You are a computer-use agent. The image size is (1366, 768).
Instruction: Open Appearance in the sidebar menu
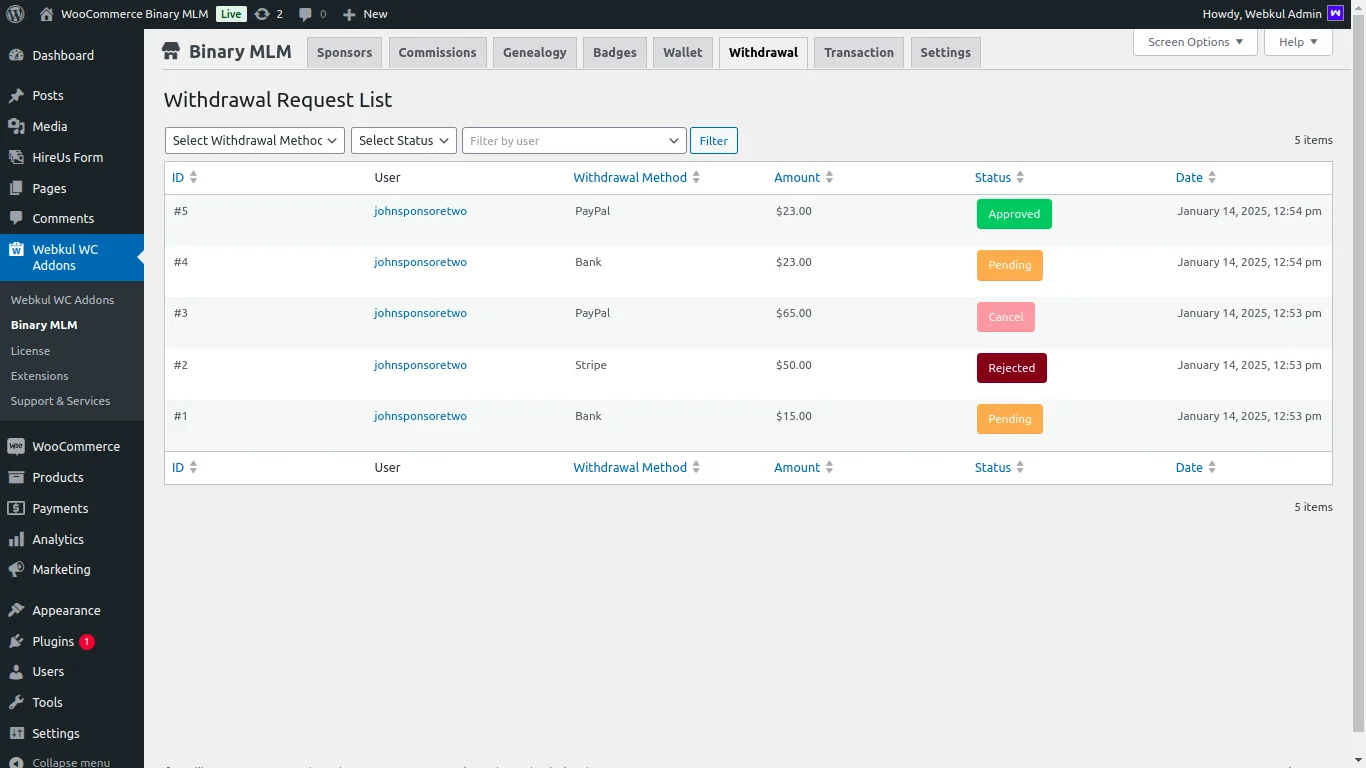(66, 610)
